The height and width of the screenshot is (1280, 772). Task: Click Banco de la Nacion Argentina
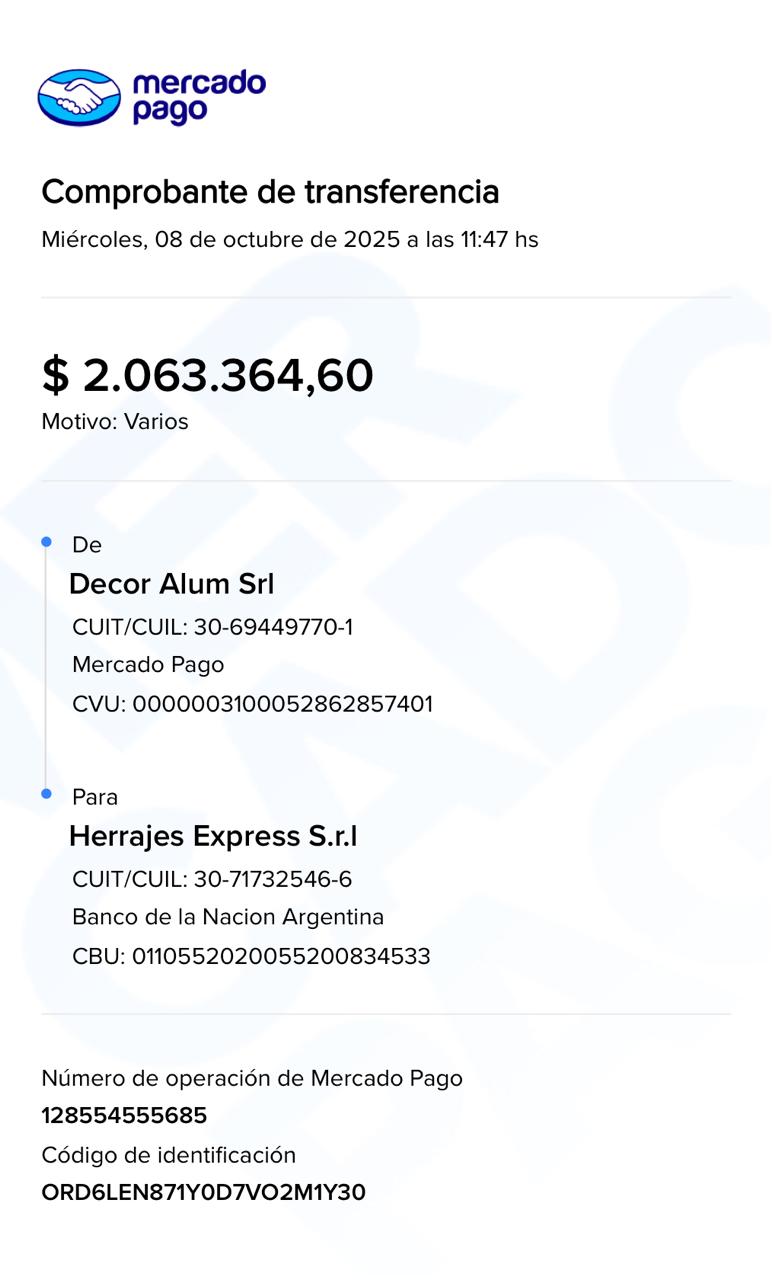(x=228, y=917)
